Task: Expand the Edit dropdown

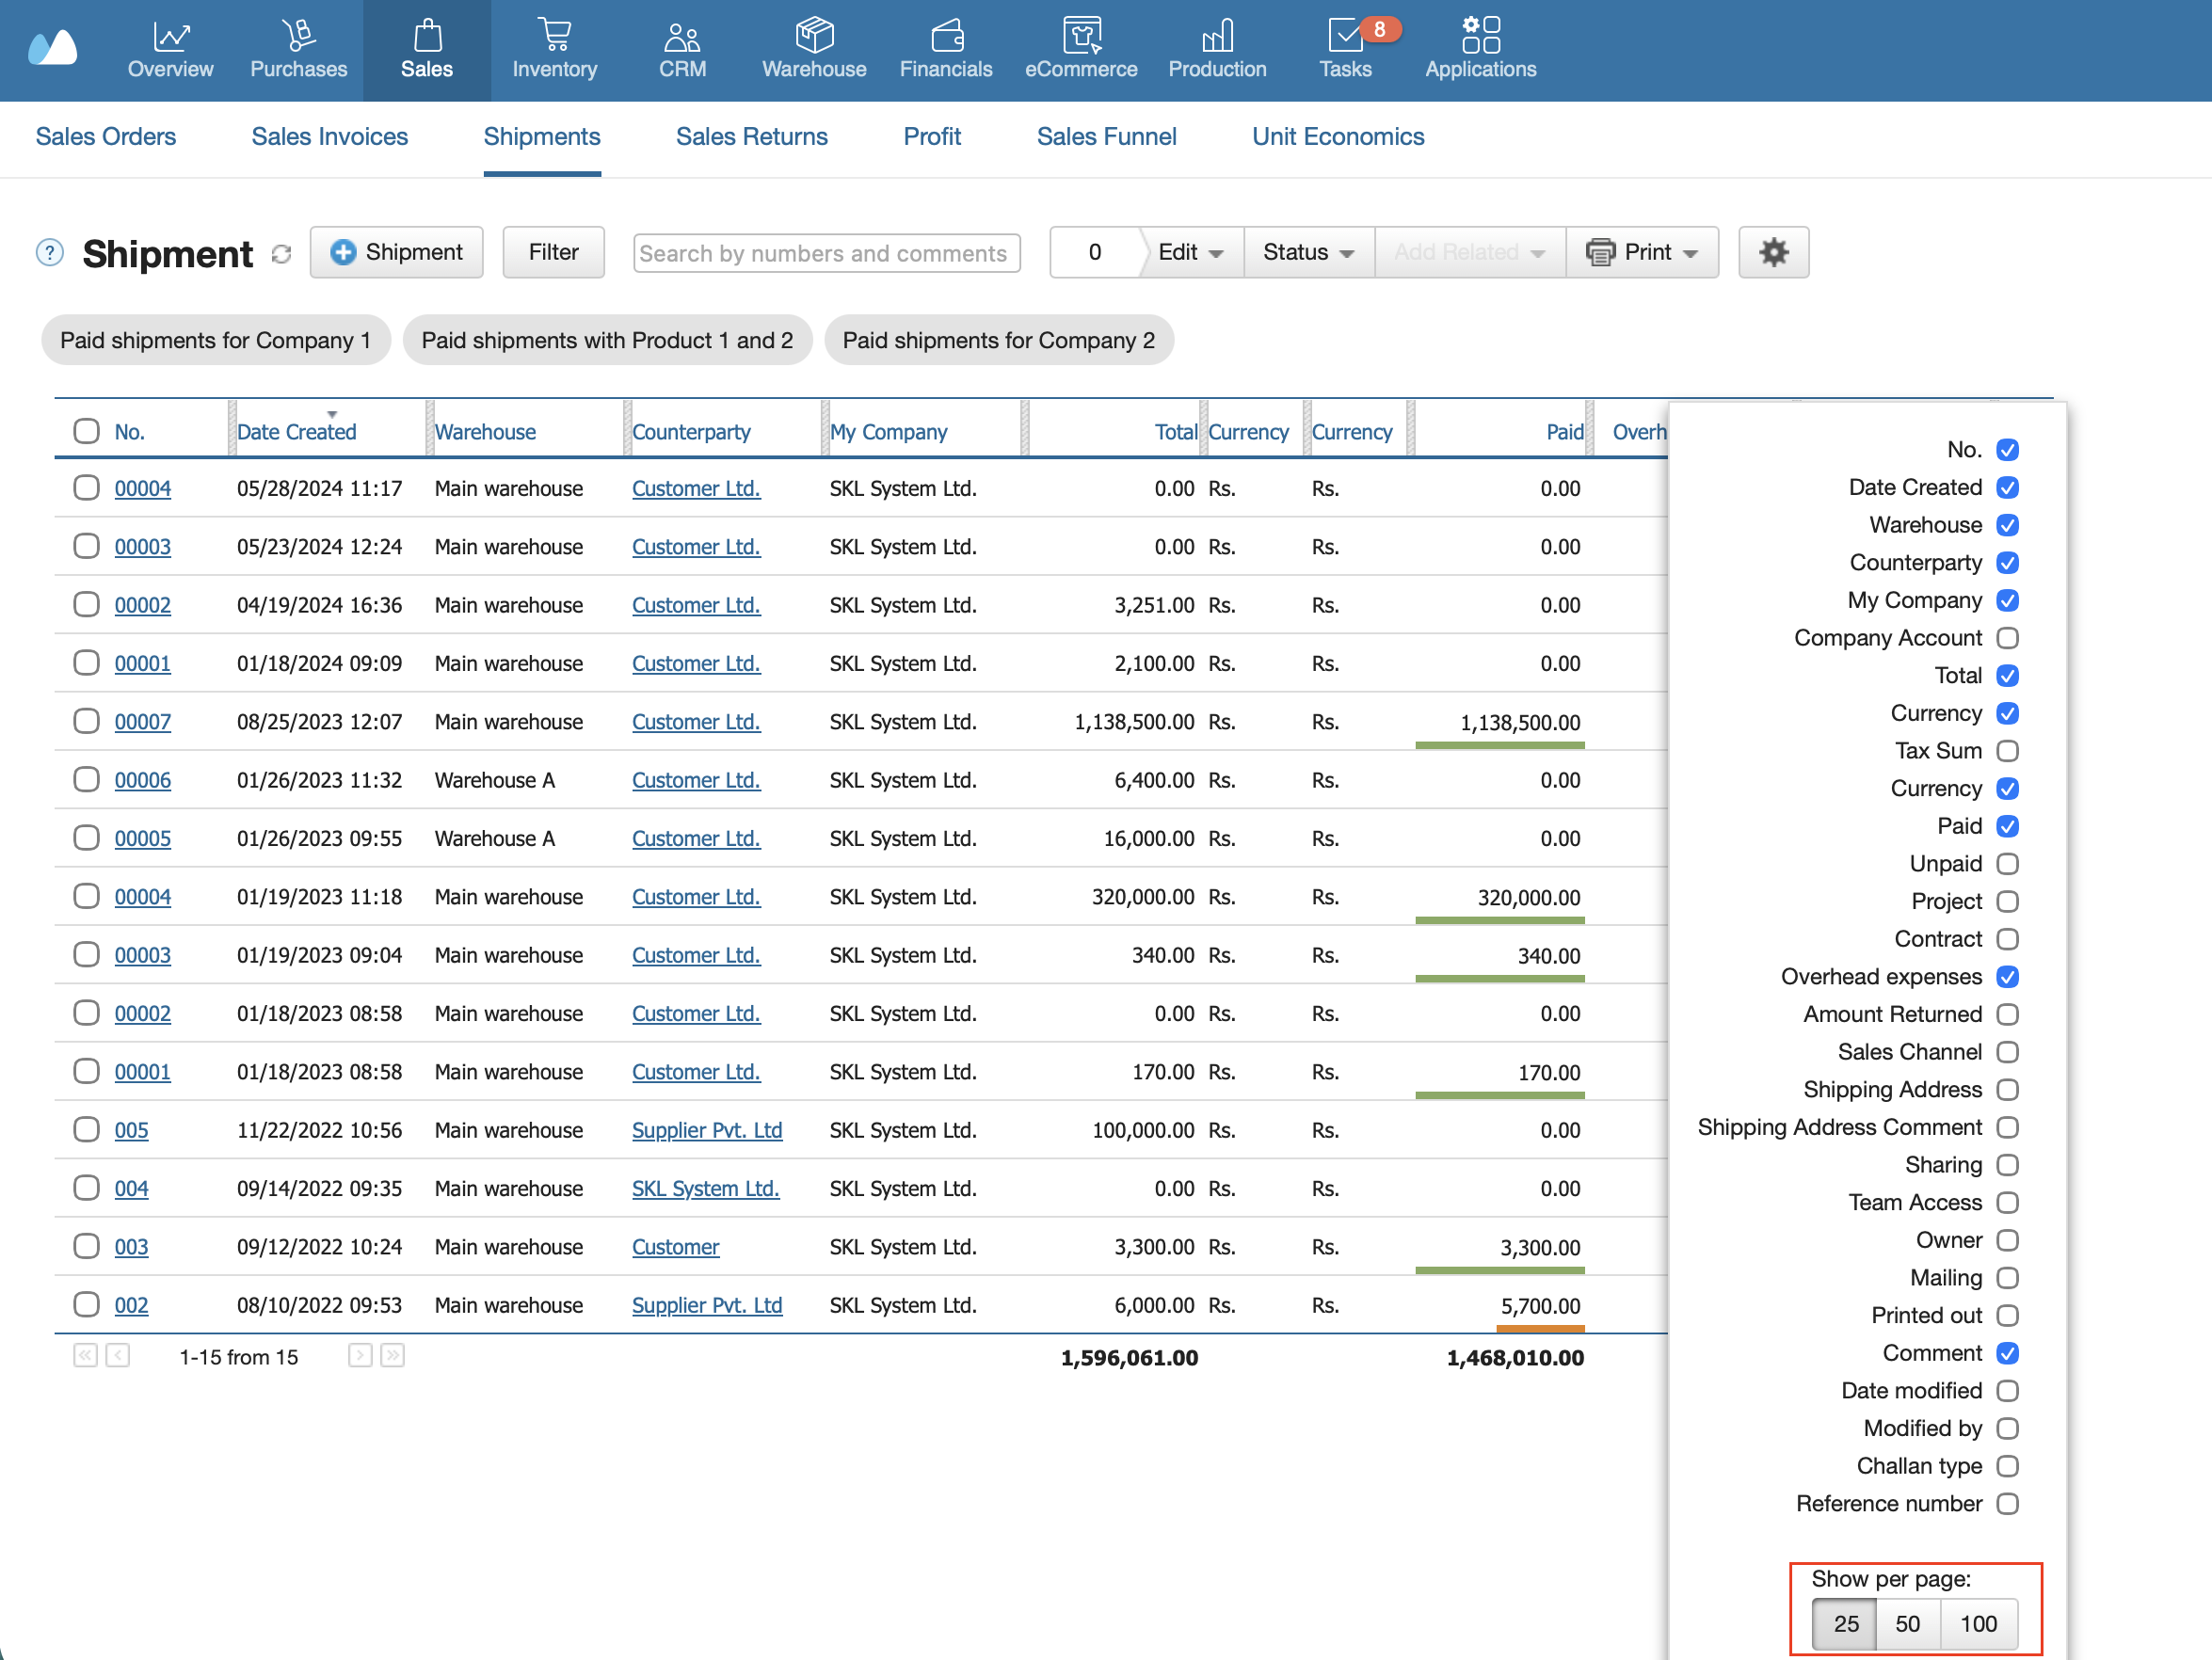Action: click(1190, 252)
